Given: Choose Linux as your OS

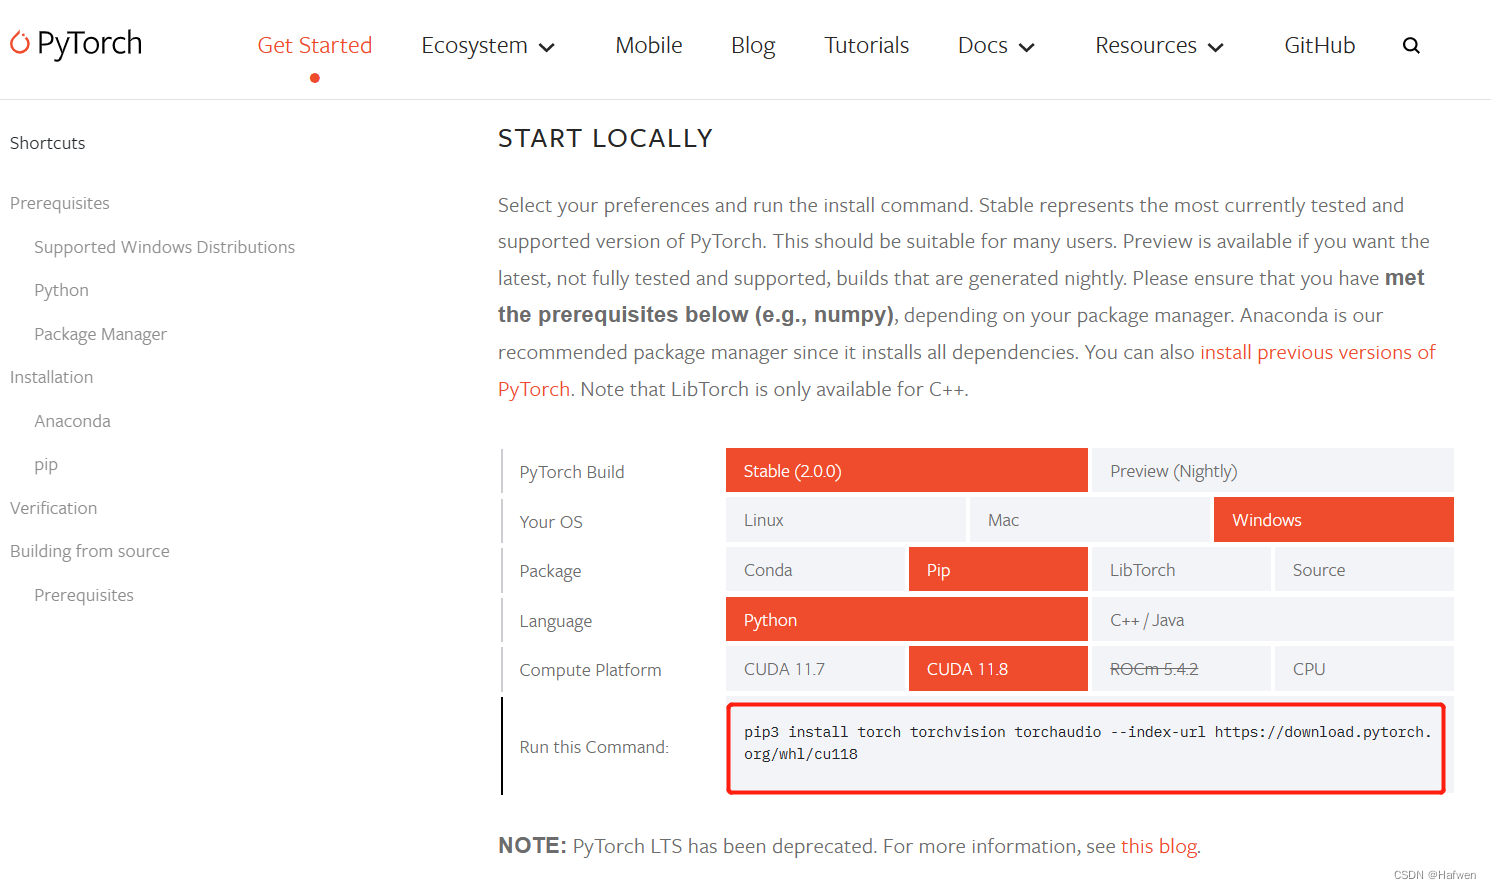Looking at the screenshot, I should pos(846,520).
